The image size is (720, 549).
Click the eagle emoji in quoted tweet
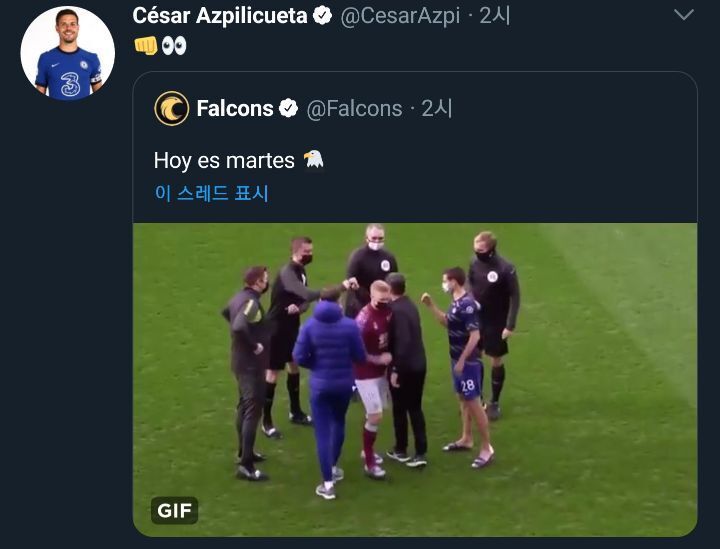[x=313, y=160]
